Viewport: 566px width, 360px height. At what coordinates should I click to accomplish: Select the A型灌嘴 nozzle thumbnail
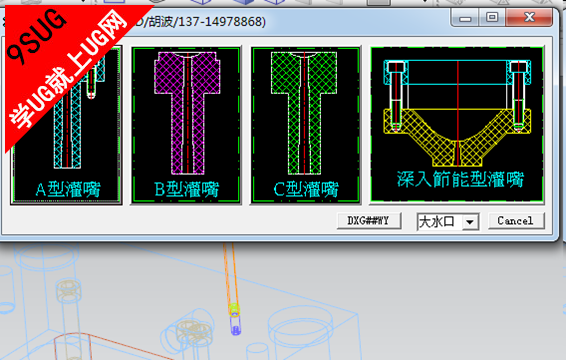[66, 125]
